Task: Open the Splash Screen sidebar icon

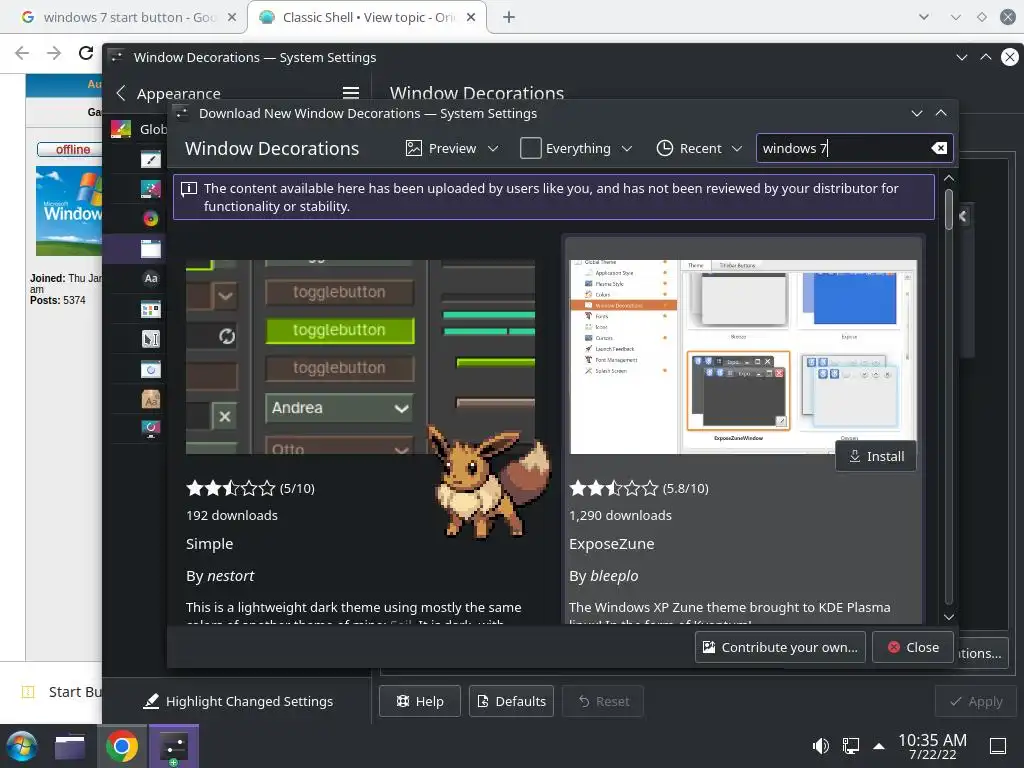Action: coord(150,428)
